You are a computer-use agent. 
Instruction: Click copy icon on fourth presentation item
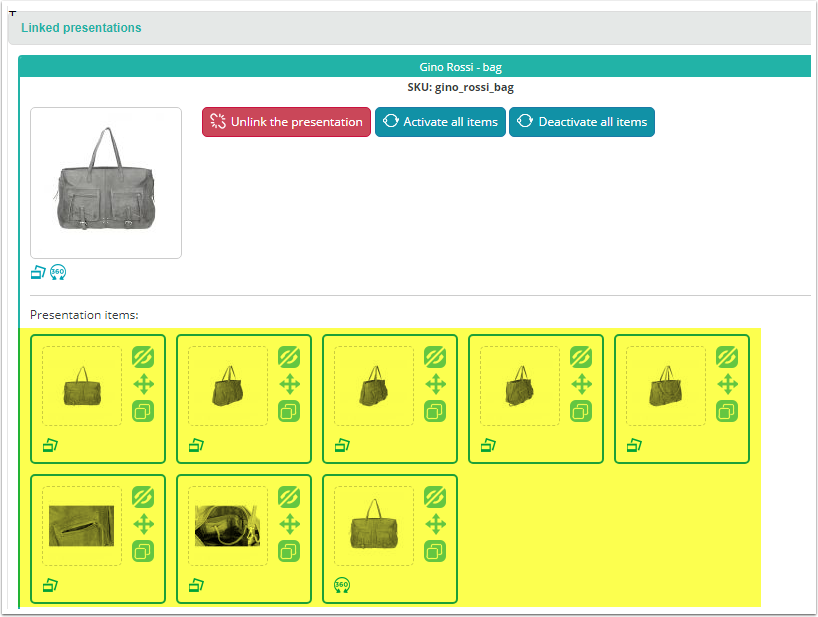click(x=581, y=411)
